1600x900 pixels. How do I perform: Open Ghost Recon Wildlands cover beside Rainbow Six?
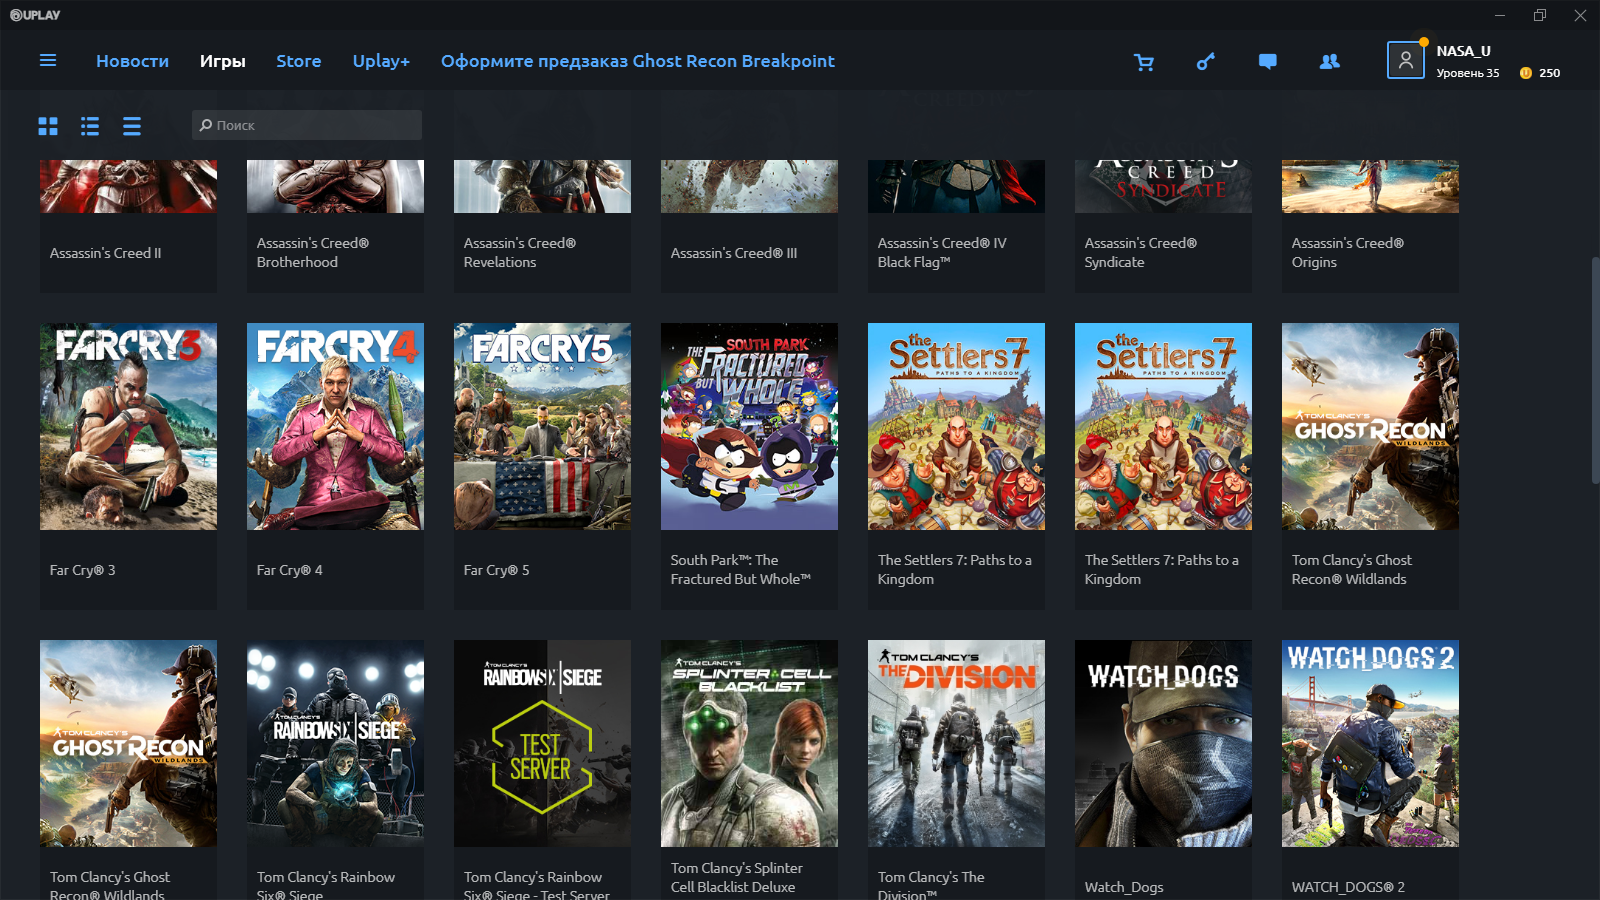(128, 743)
